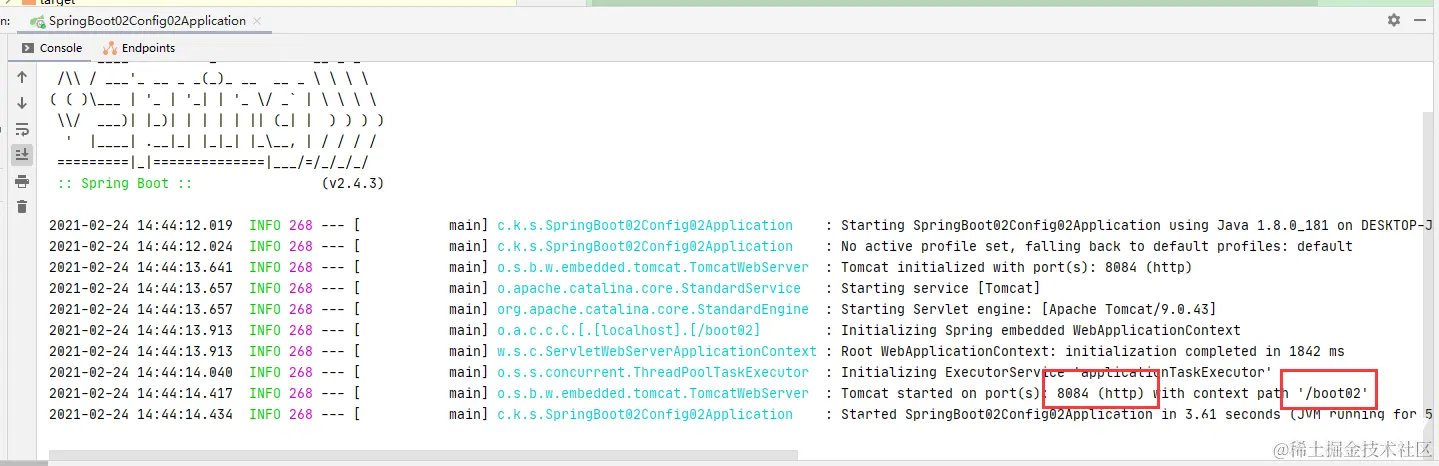Click timestamp '2021-02-24 14:44:13.641'
The image size is (1439, 466).
[141, 267]
